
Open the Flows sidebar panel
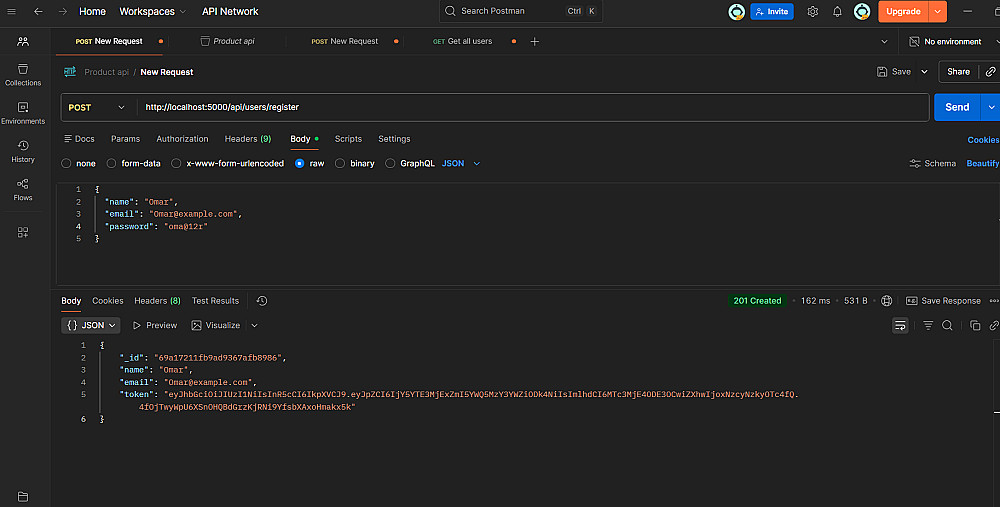(23, 189)
